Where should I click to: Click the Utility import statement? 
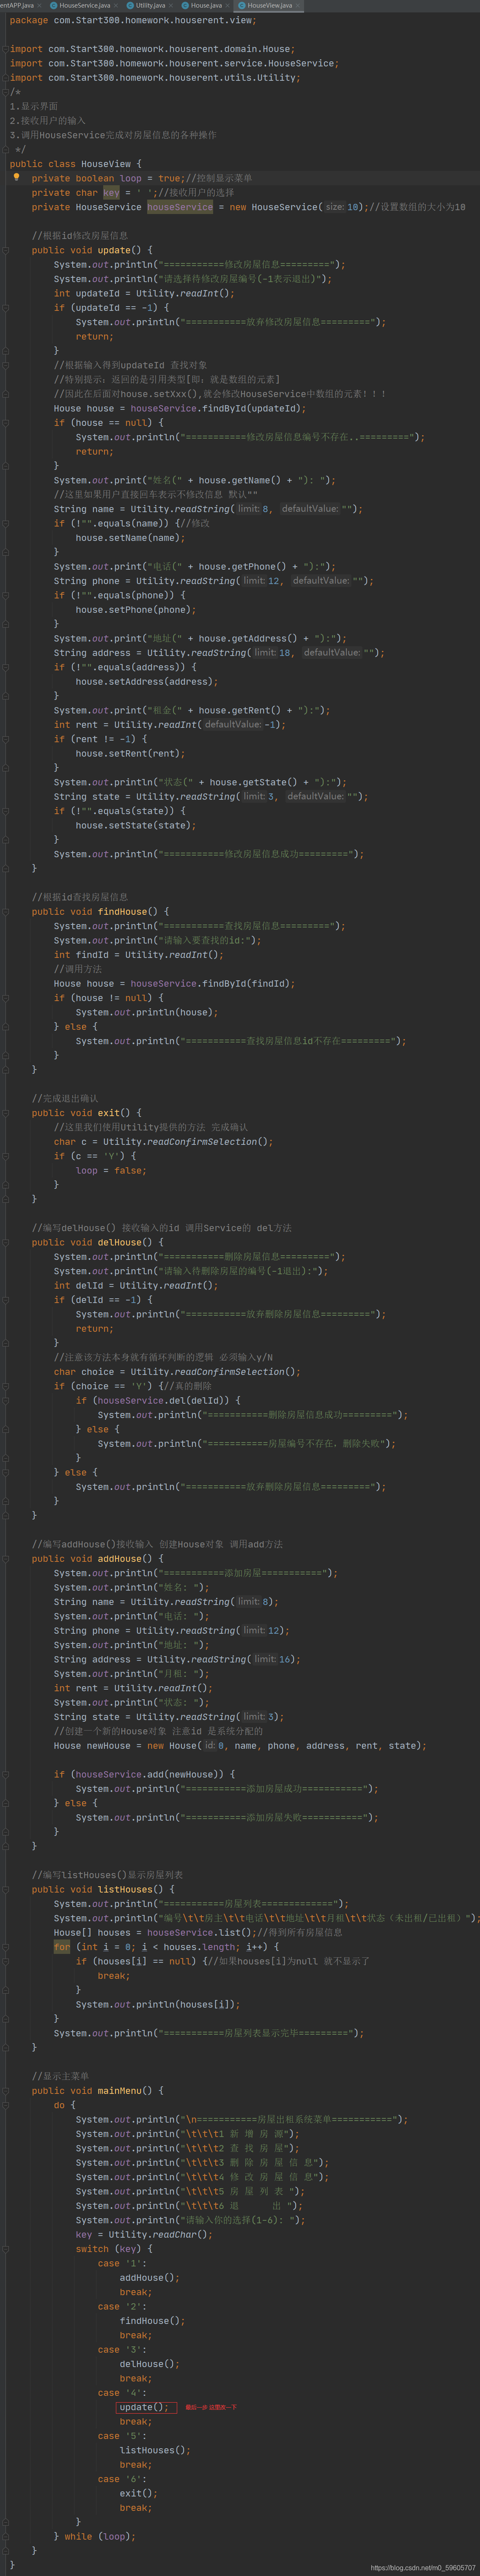coord(155,78)
